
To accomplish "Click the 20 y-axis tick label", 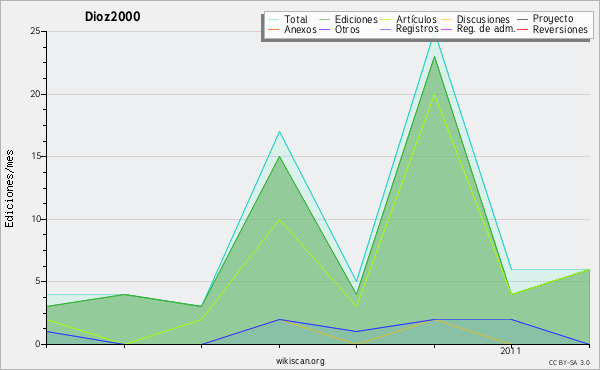I will [x=36, y=94].
